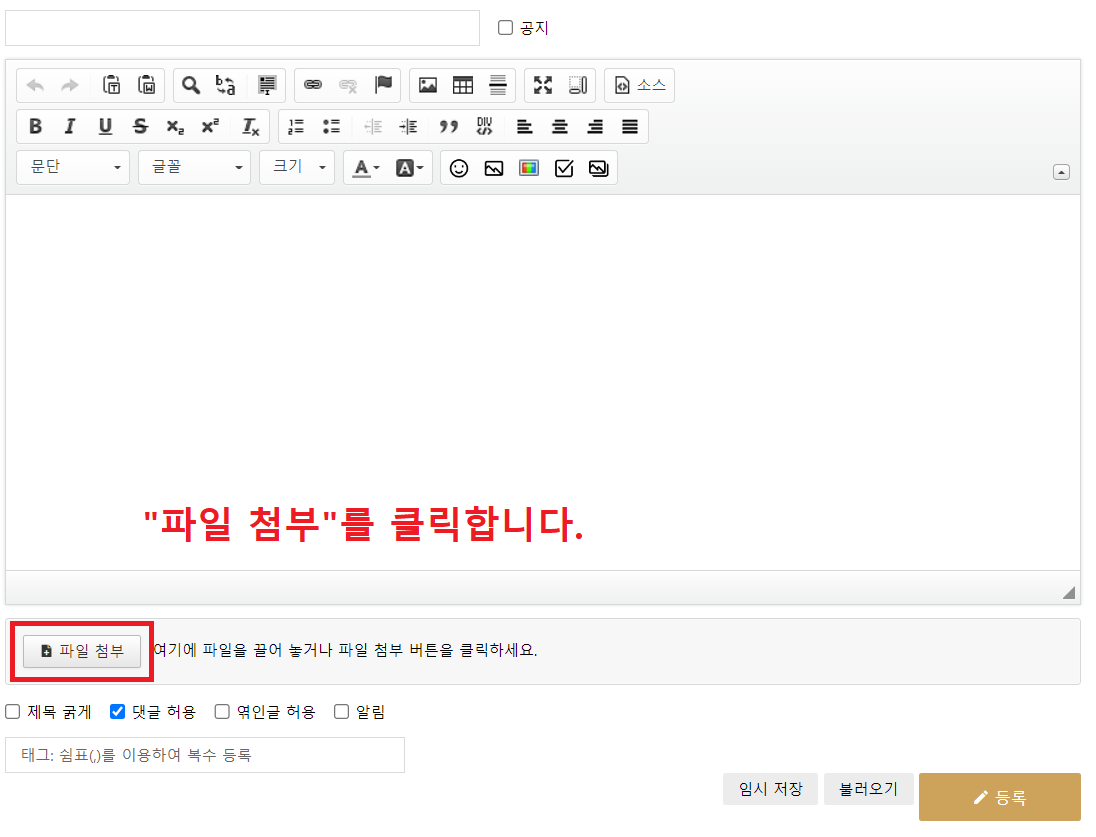Maximize the editor area
This screenshot has height=837, width=1096.
543,85
